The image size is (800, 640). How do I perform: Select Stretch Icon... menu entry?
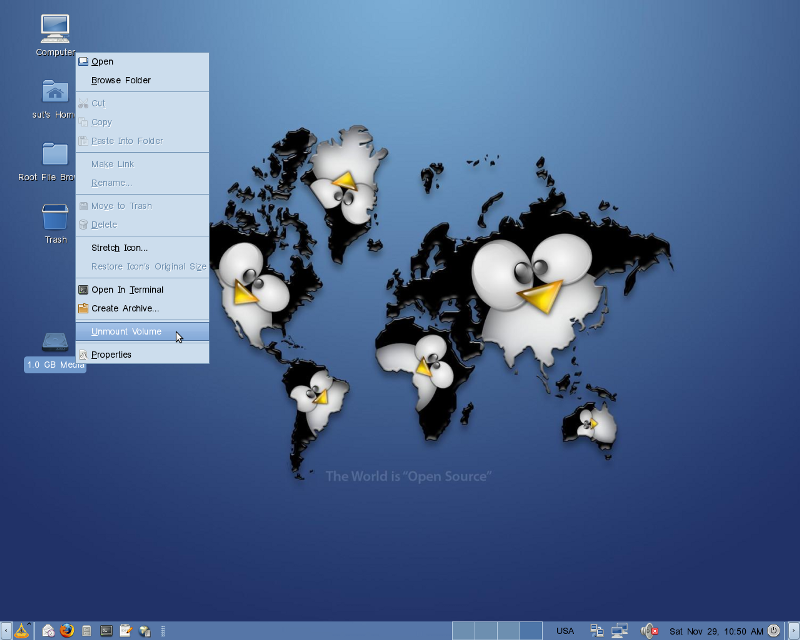(x=142, y=248)
